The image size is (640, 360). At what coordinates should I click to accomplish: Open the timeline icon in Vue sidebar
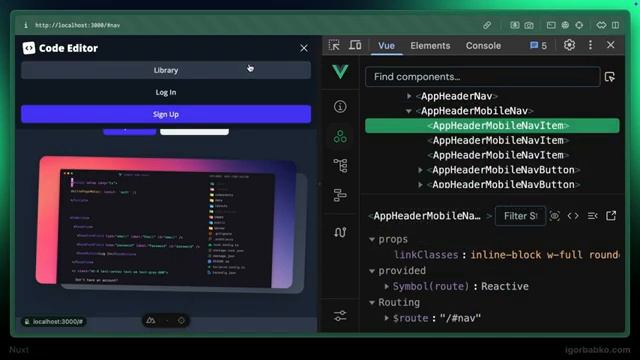(x=340, y=195)
